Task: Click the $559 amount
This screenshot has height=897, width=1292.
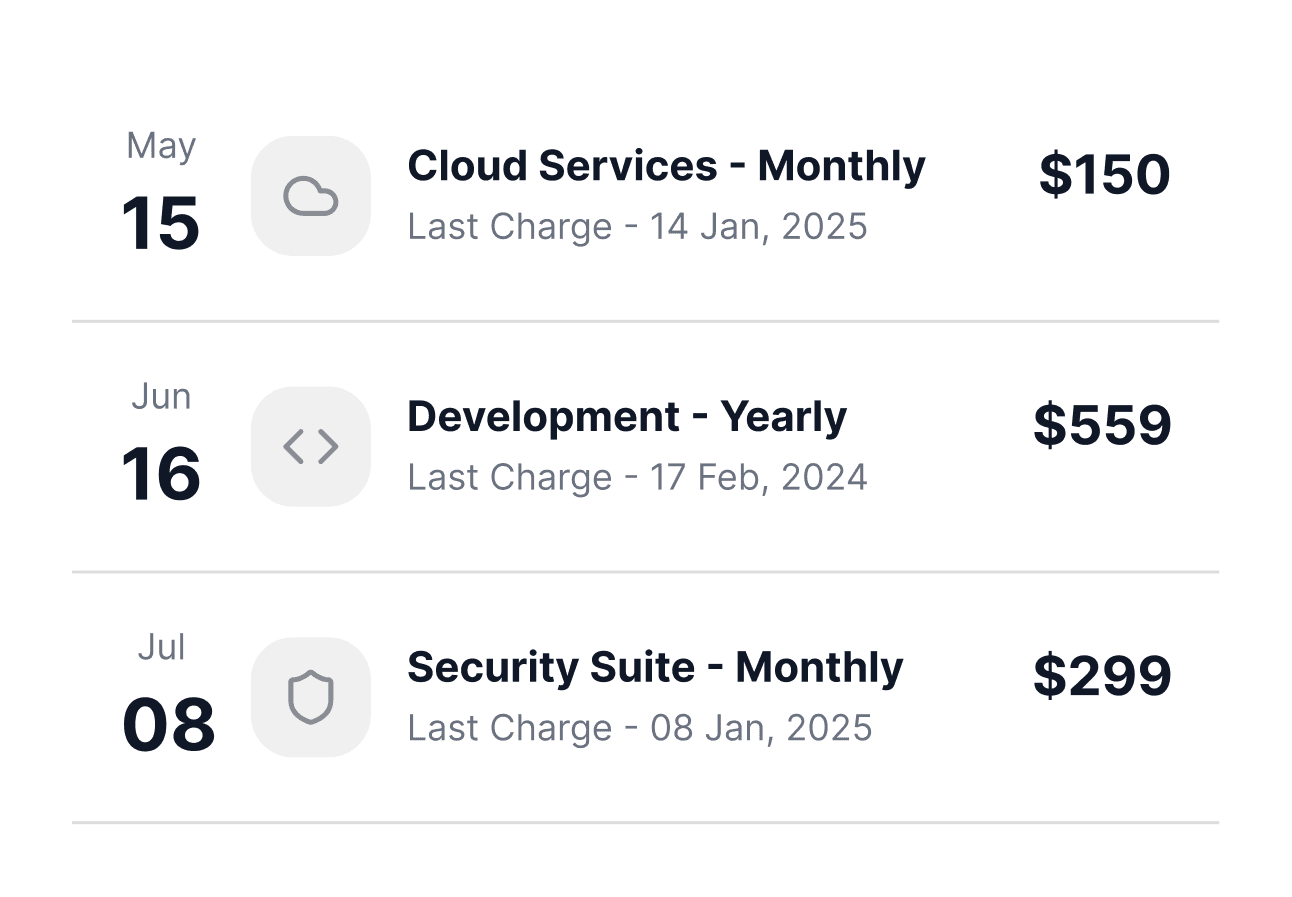Action: click(x=1102, y=425)
